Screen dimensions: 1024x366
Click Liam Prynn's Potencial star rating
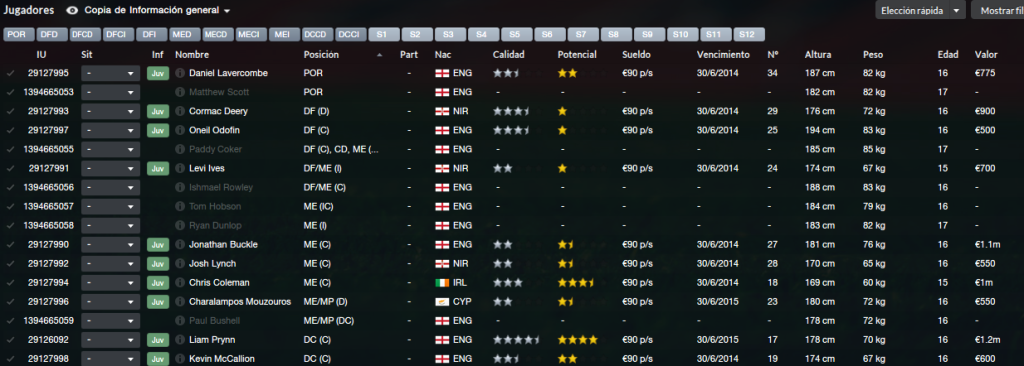[x=577, y=340]
